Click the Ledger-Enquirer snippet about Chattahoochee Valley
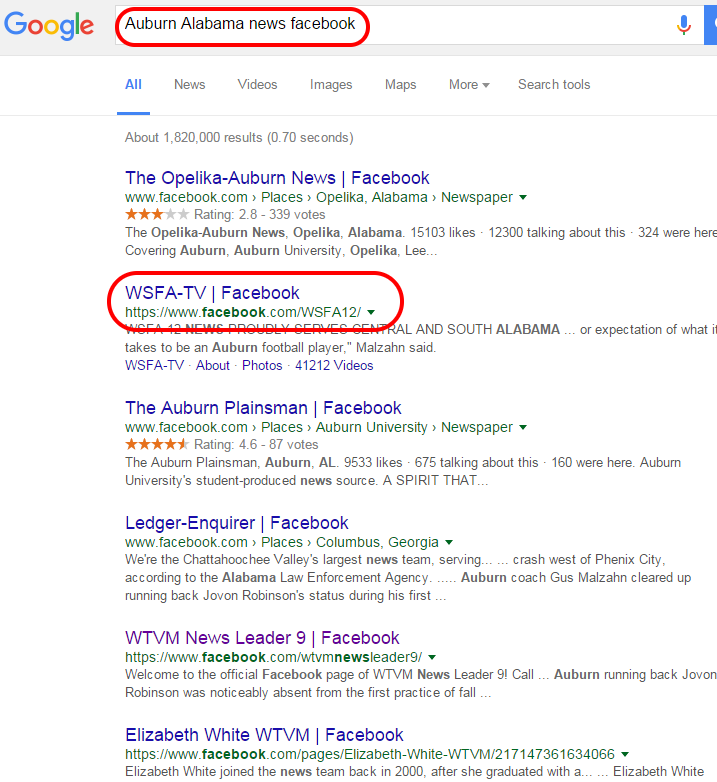717x782 pixels. pos(408,578)
